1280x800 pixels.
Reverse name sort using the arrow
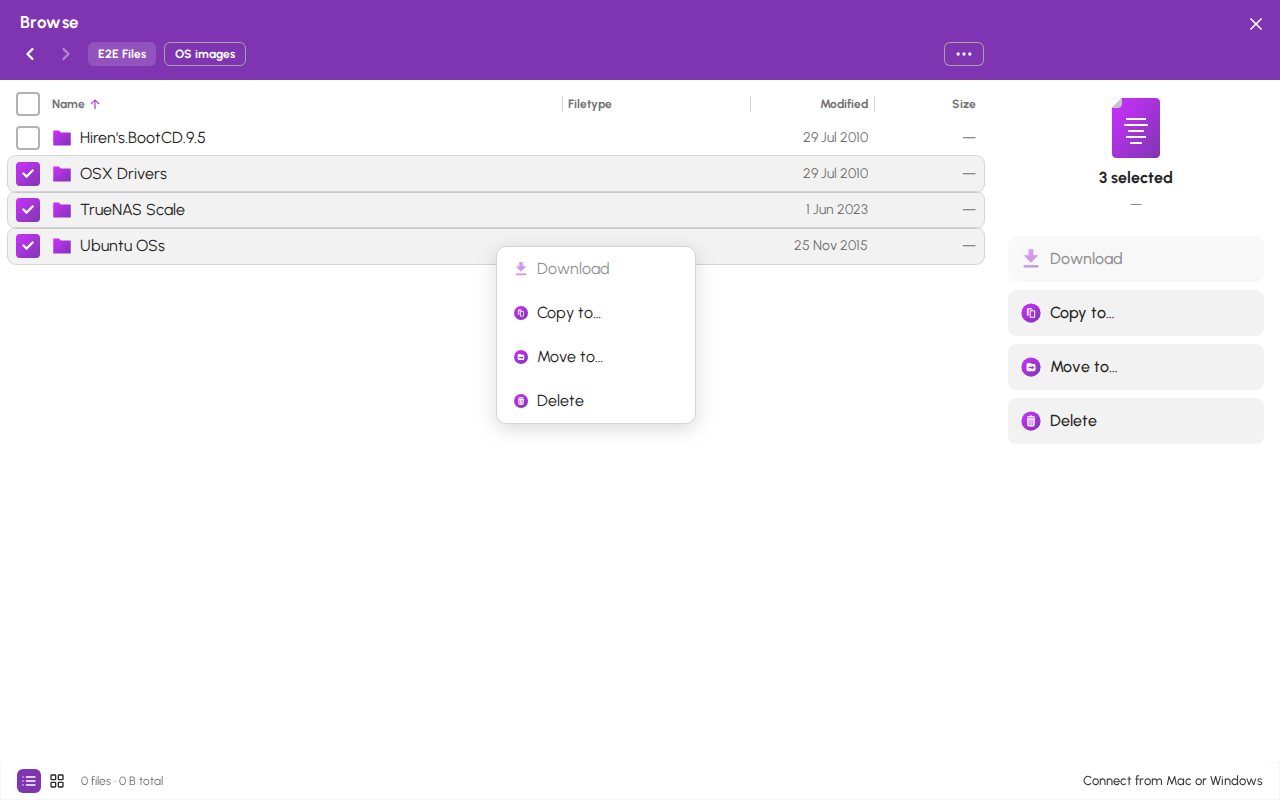[95, 104]
